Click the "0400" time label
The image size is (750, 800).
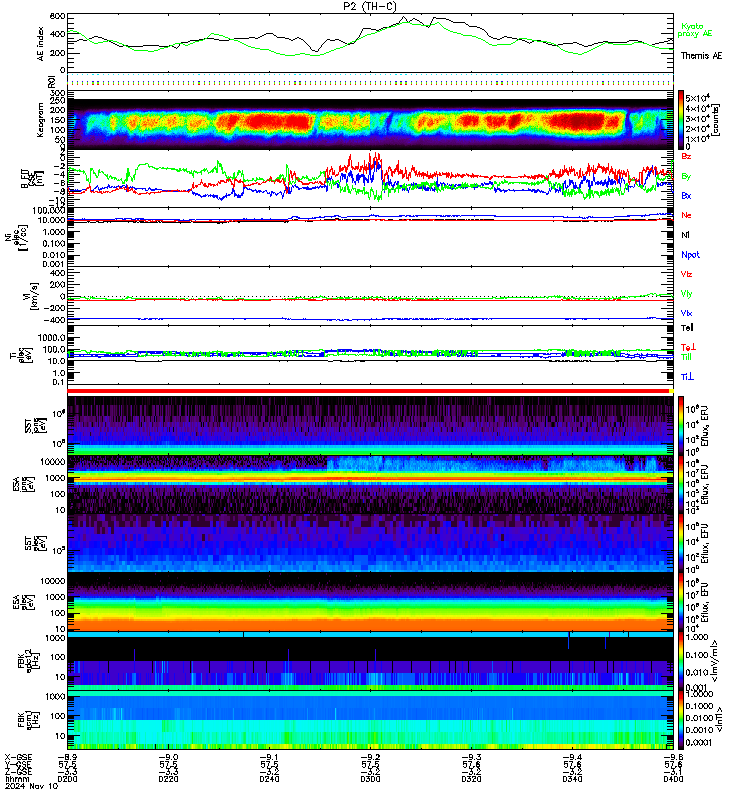(673, 779)
